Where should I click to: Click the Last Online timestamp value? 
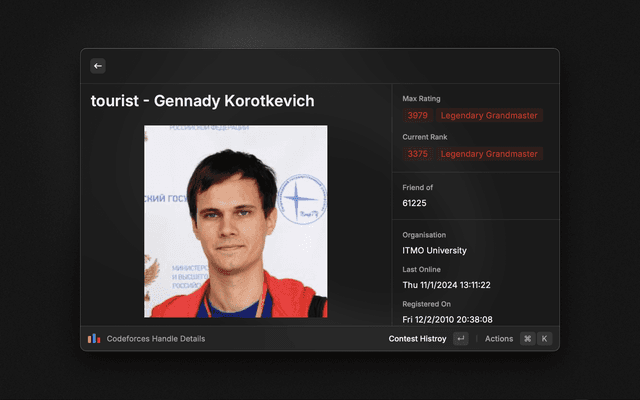(446, 285)
